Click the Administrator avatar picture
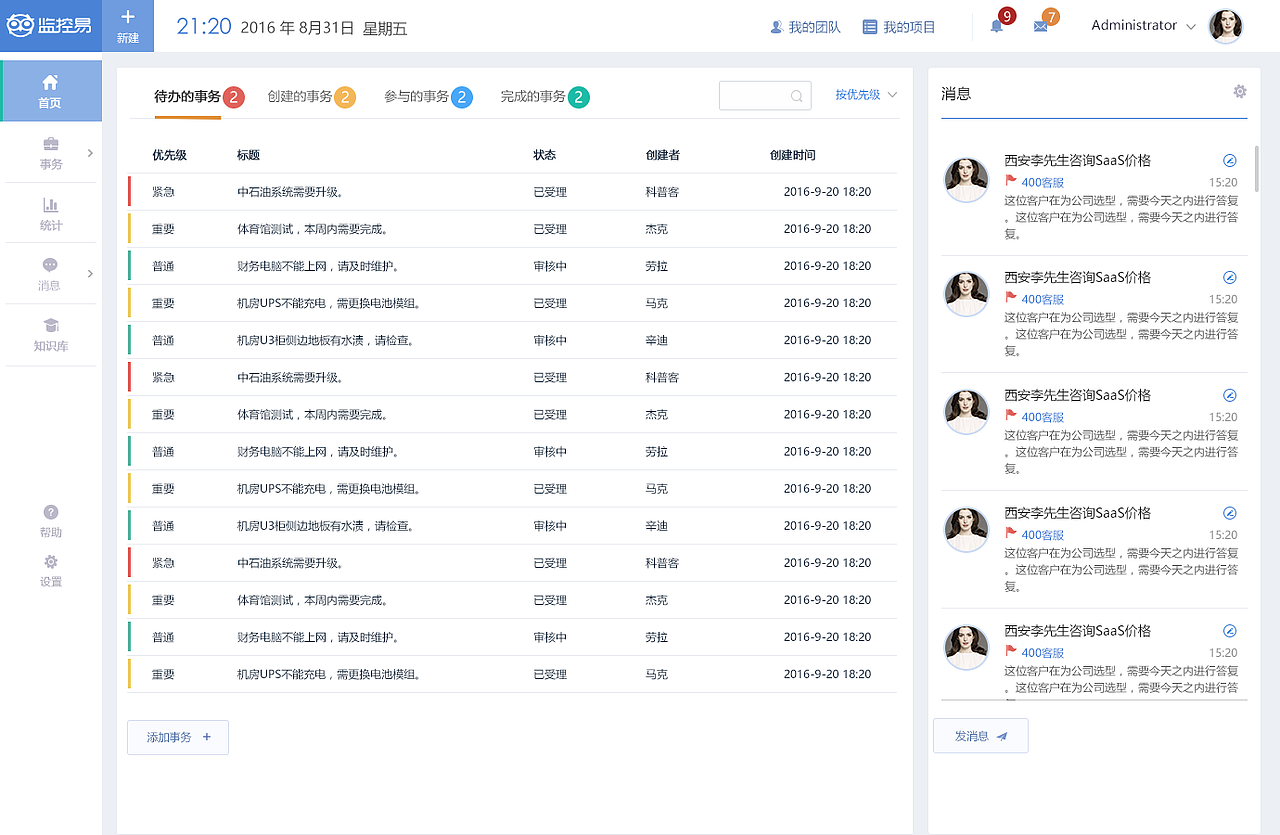1280x835 pixels. pos(1226,26)
